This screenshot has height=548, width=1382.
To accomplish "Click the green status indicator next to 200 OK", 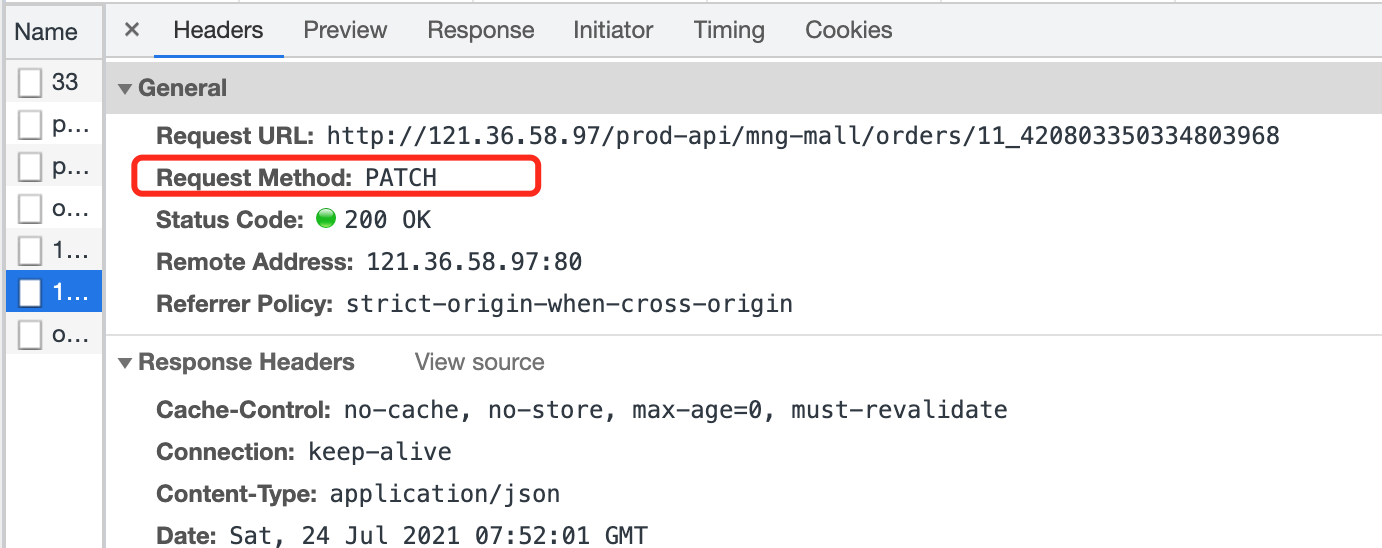I will pos(325,219).
